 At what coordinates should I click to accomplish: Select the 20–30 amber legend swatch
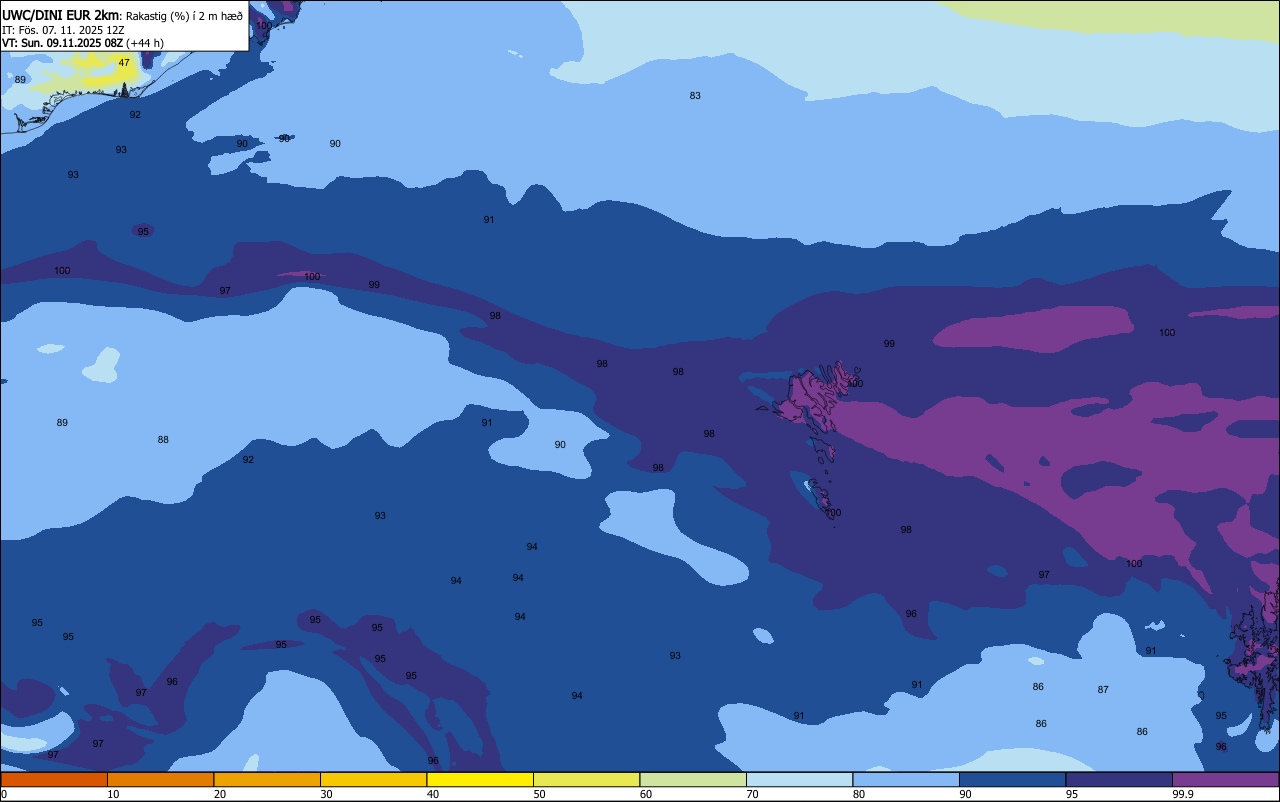tap(267, 779)
